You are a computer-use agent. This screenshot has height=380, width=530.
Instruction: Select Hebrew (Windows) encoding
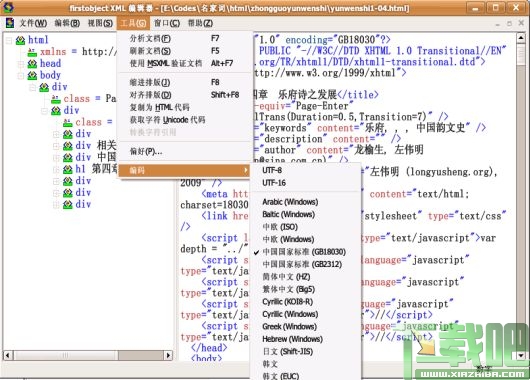pos(306,339)
